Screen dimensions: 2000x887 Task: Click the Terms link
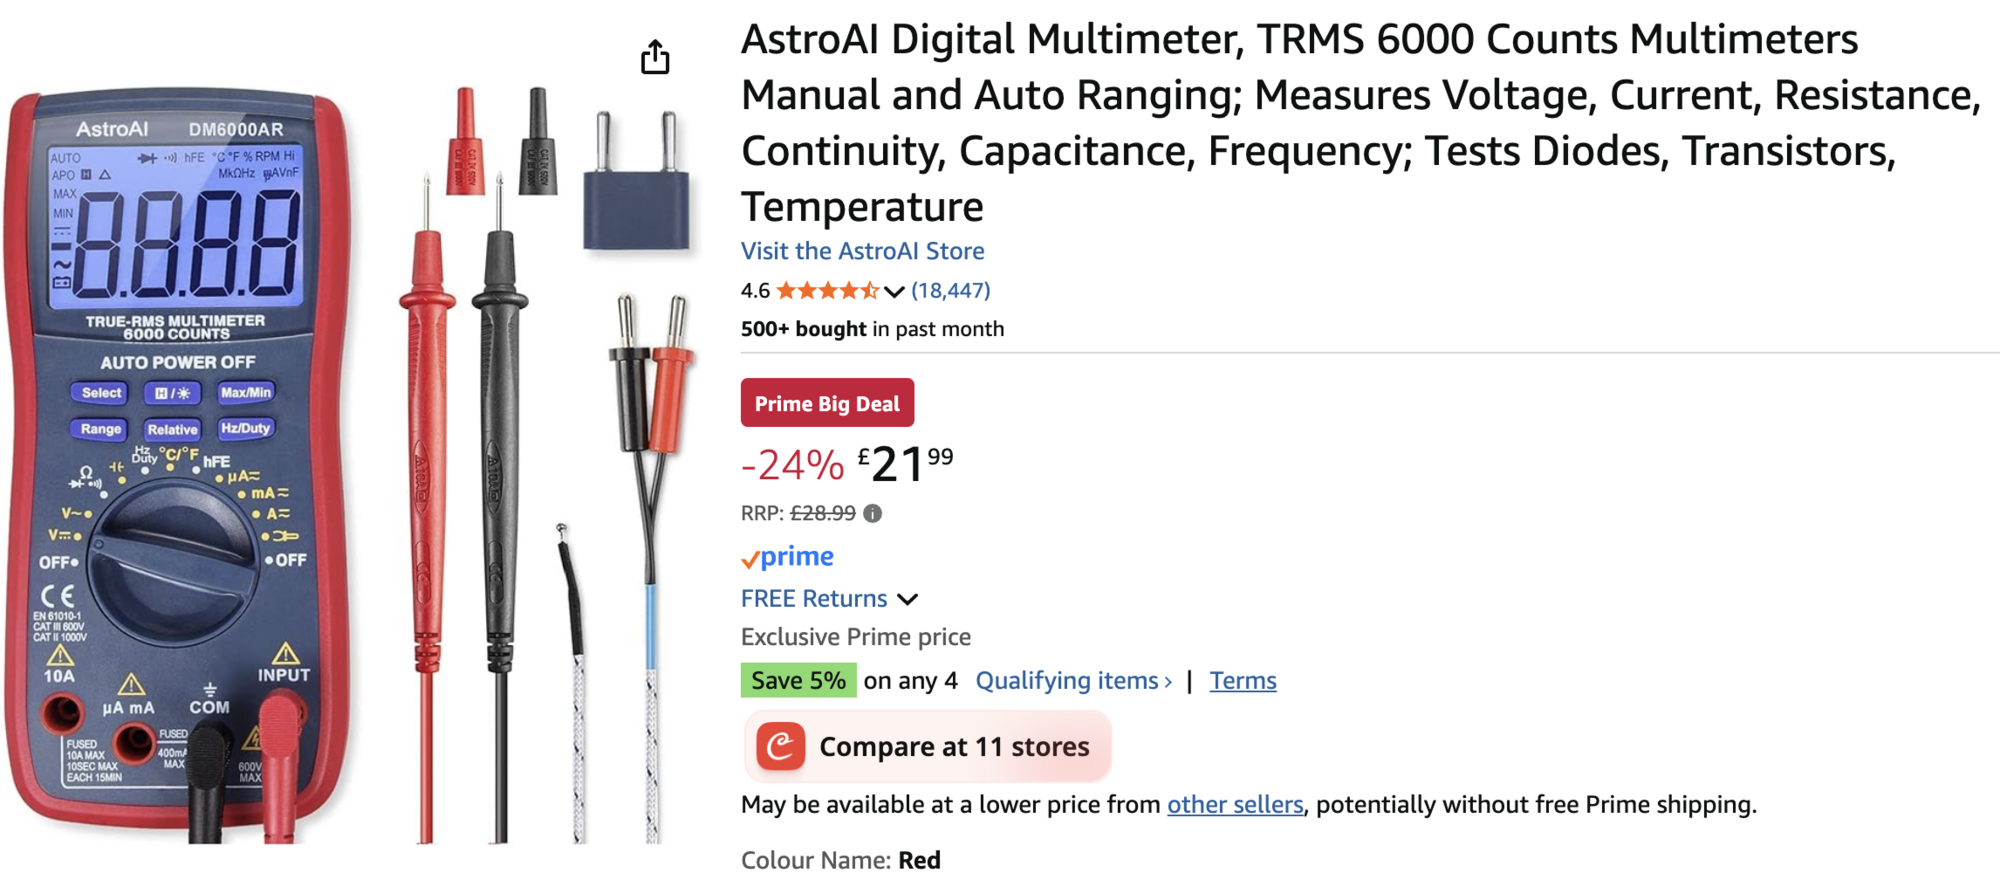pyautogui.click(x=1242, y=681)
